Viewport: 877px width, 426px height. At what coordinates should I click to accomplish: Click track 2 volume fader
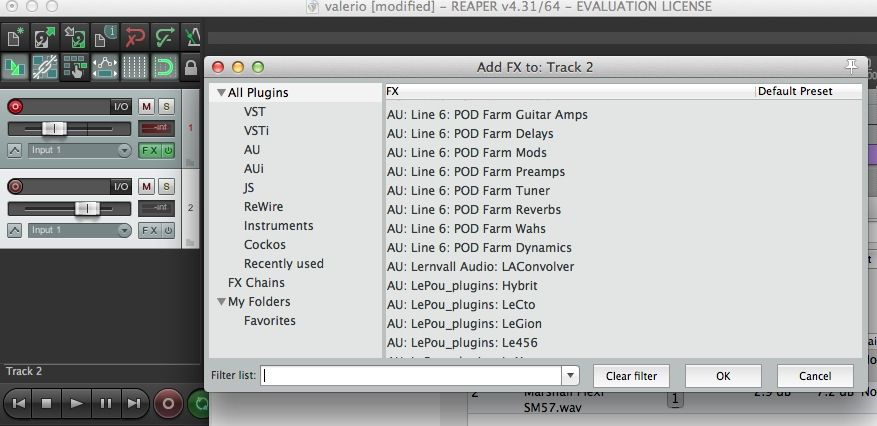coord(87,209)
